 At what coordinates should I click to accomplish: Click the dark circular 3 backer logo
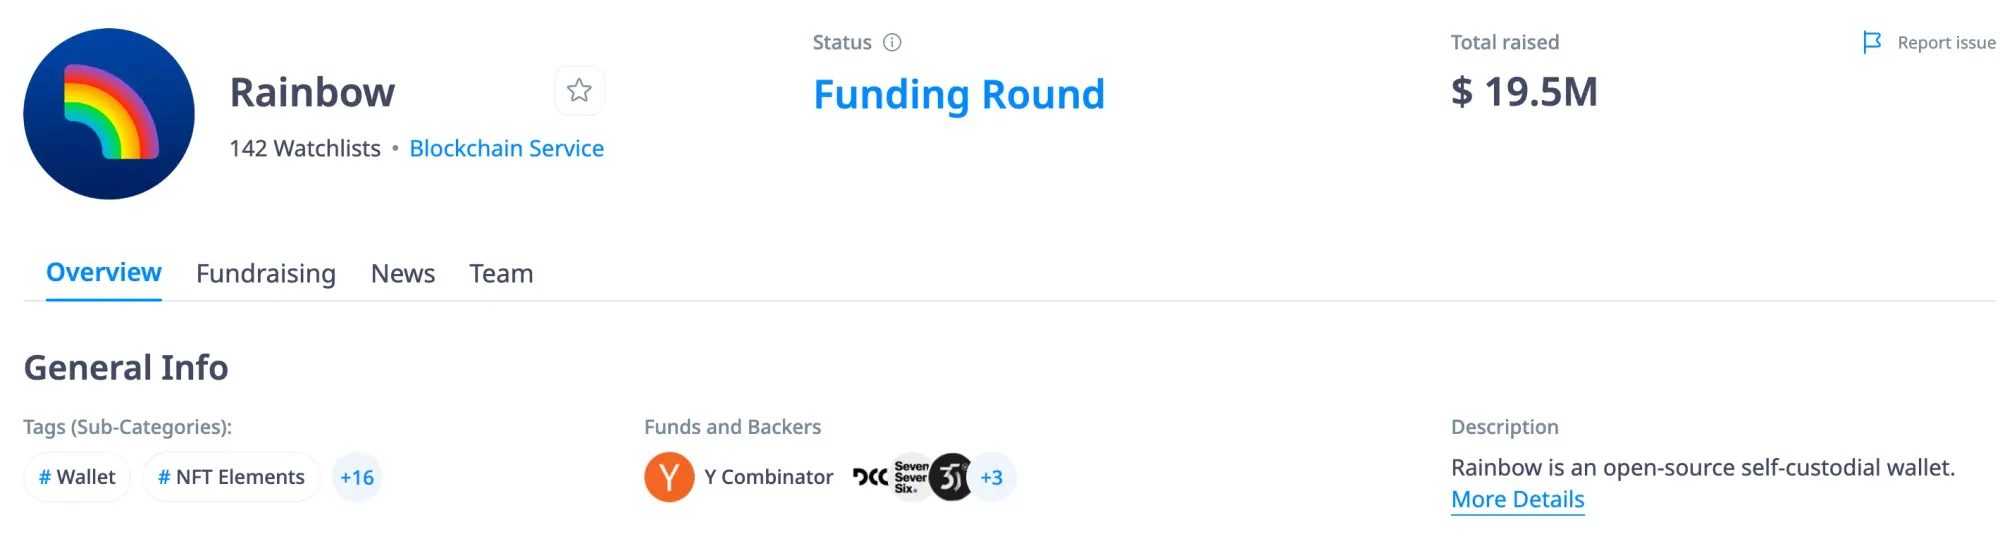click(951, 477)
